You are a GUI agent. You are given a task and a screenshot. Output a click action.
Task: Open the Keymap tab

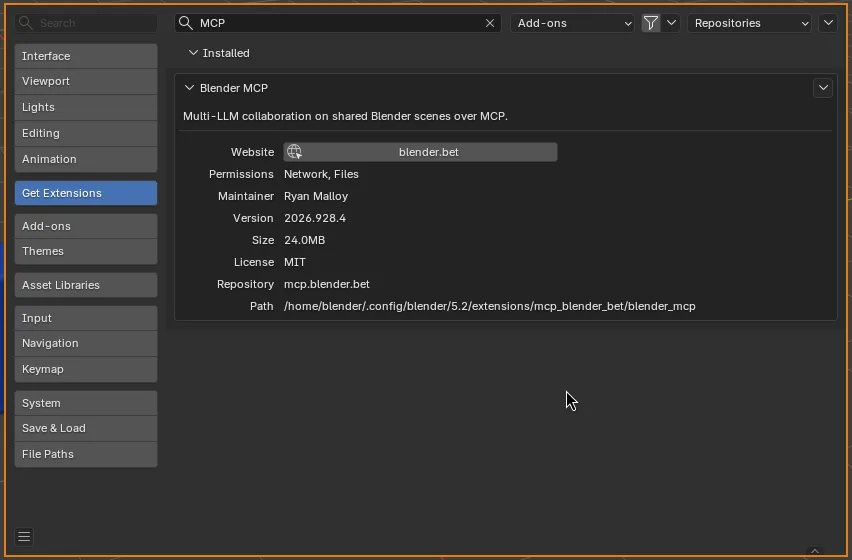(86, 369)
